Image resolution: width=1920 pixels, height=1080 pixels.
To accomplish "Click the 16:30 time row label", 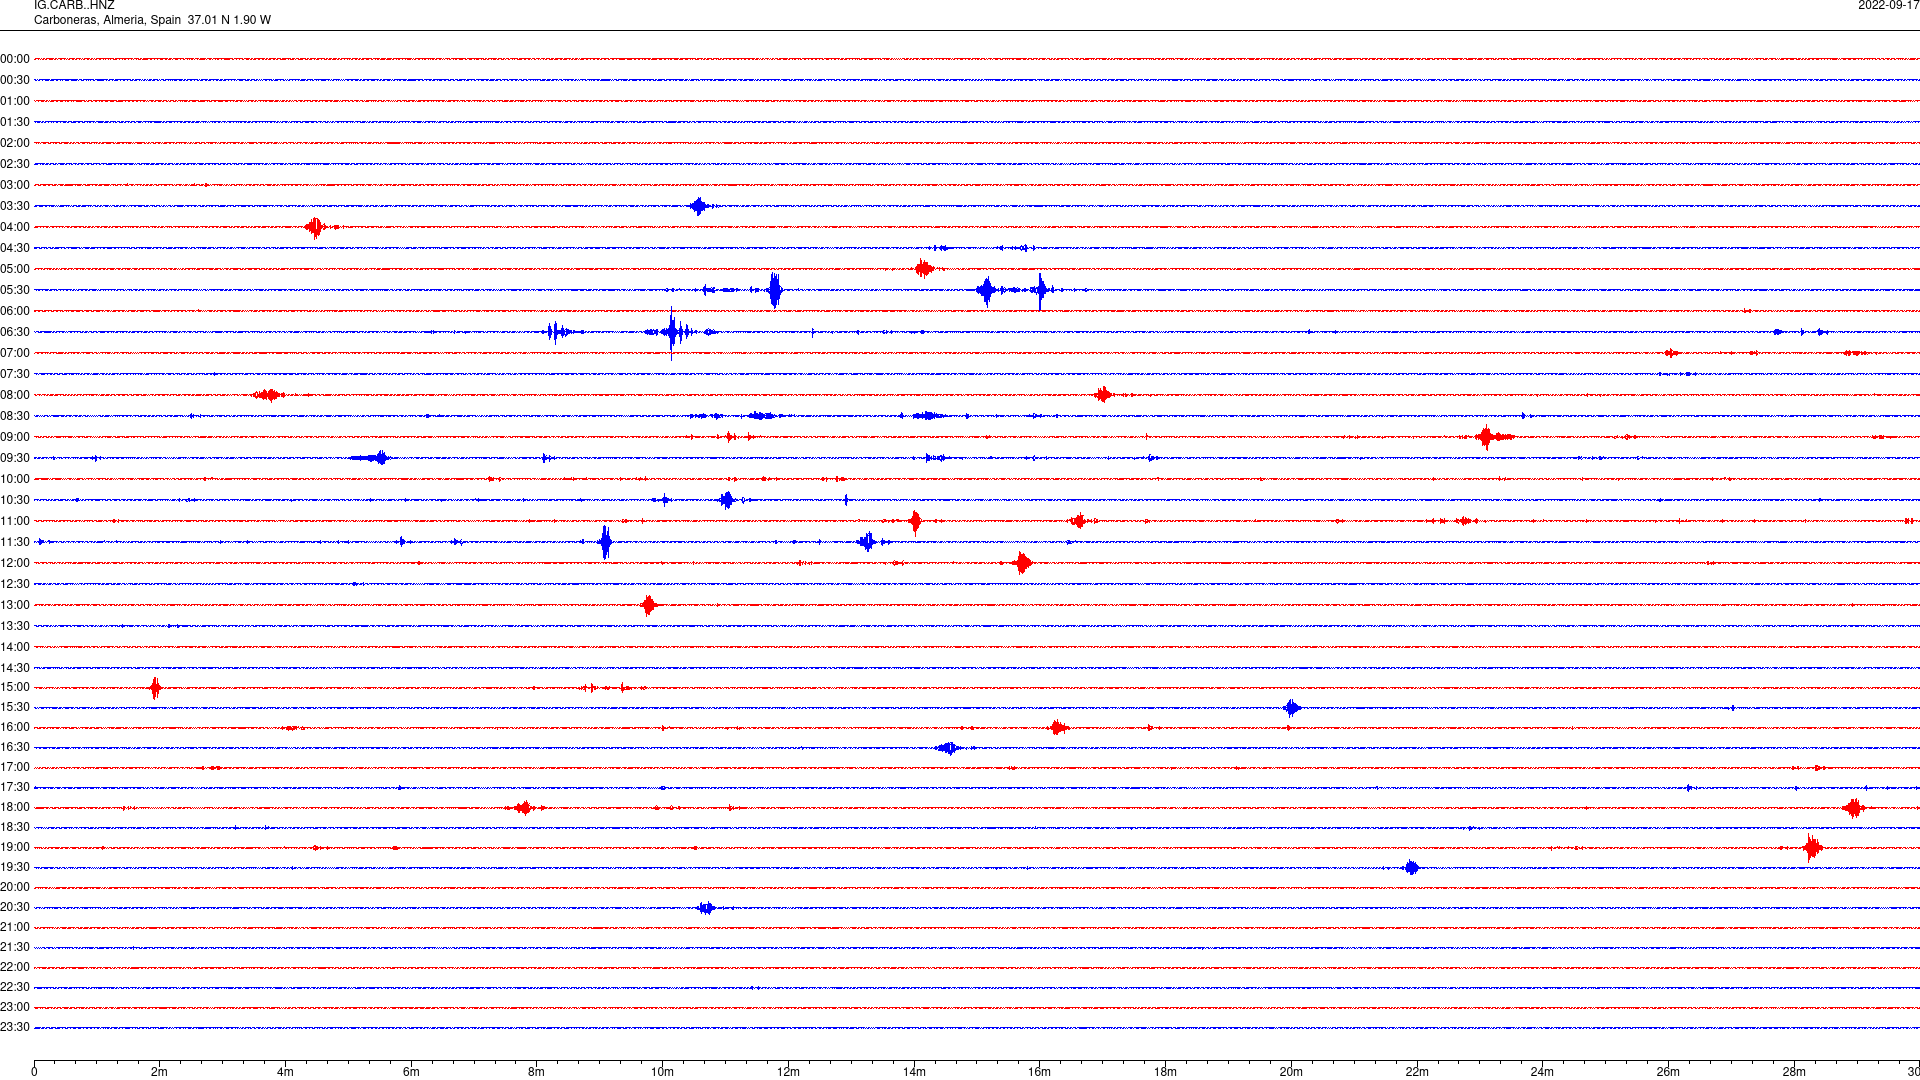I will 15,747.
